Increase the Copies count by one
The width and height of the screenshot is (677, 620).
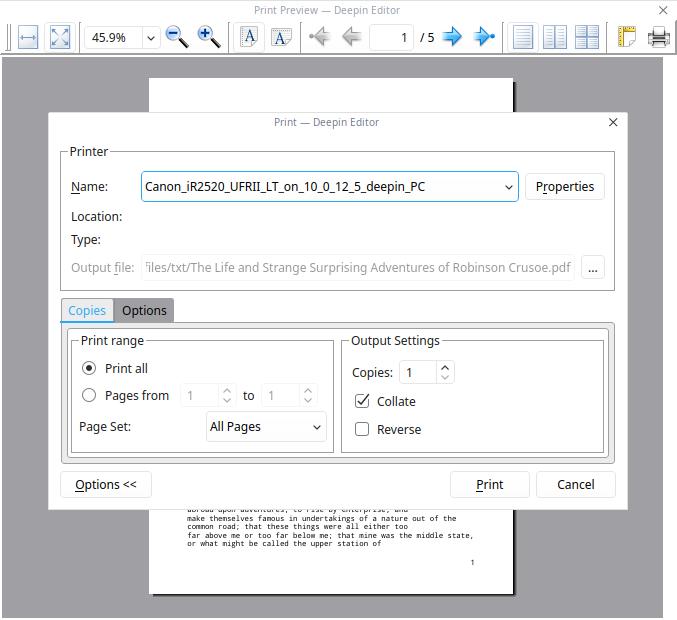pyautogui.click(x=445, y=367)
